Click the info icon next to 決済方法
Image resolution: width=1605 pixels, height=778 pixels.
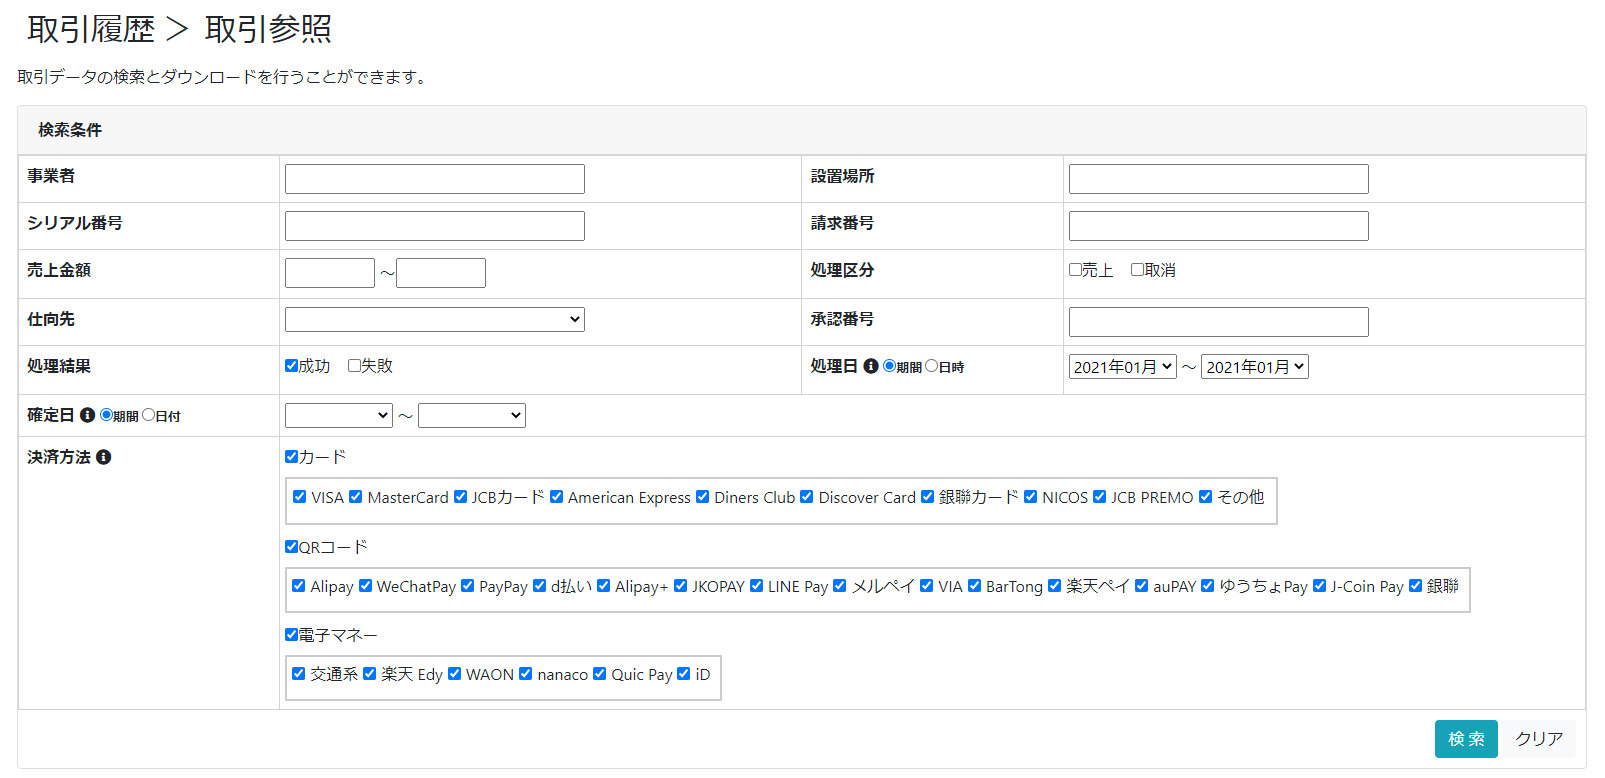104,457
